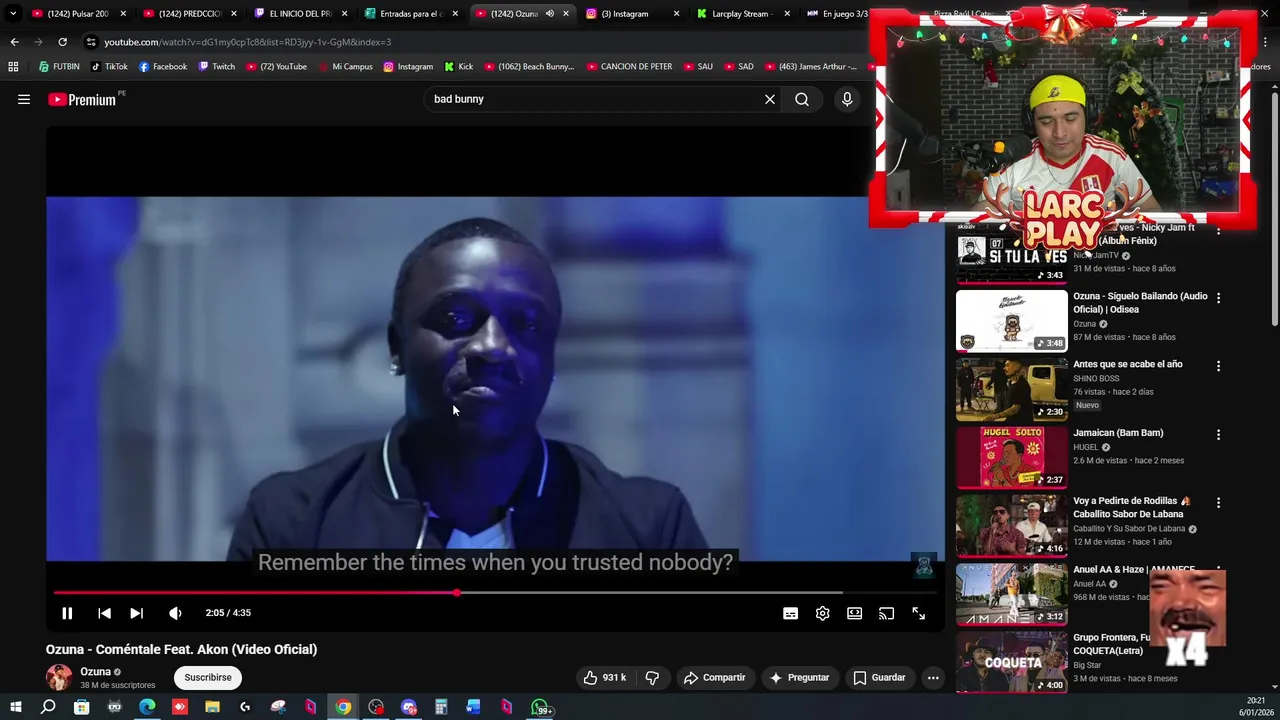Run the search with the magnifier button
The width and height of the screenshot is (1280, 720).
coord(802,99)
